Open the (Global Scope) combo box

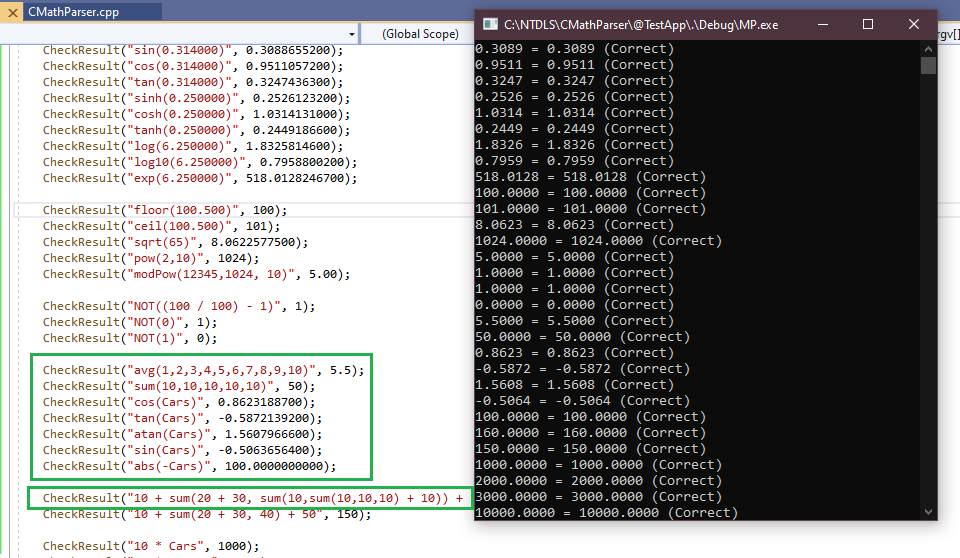coord(420,34)
